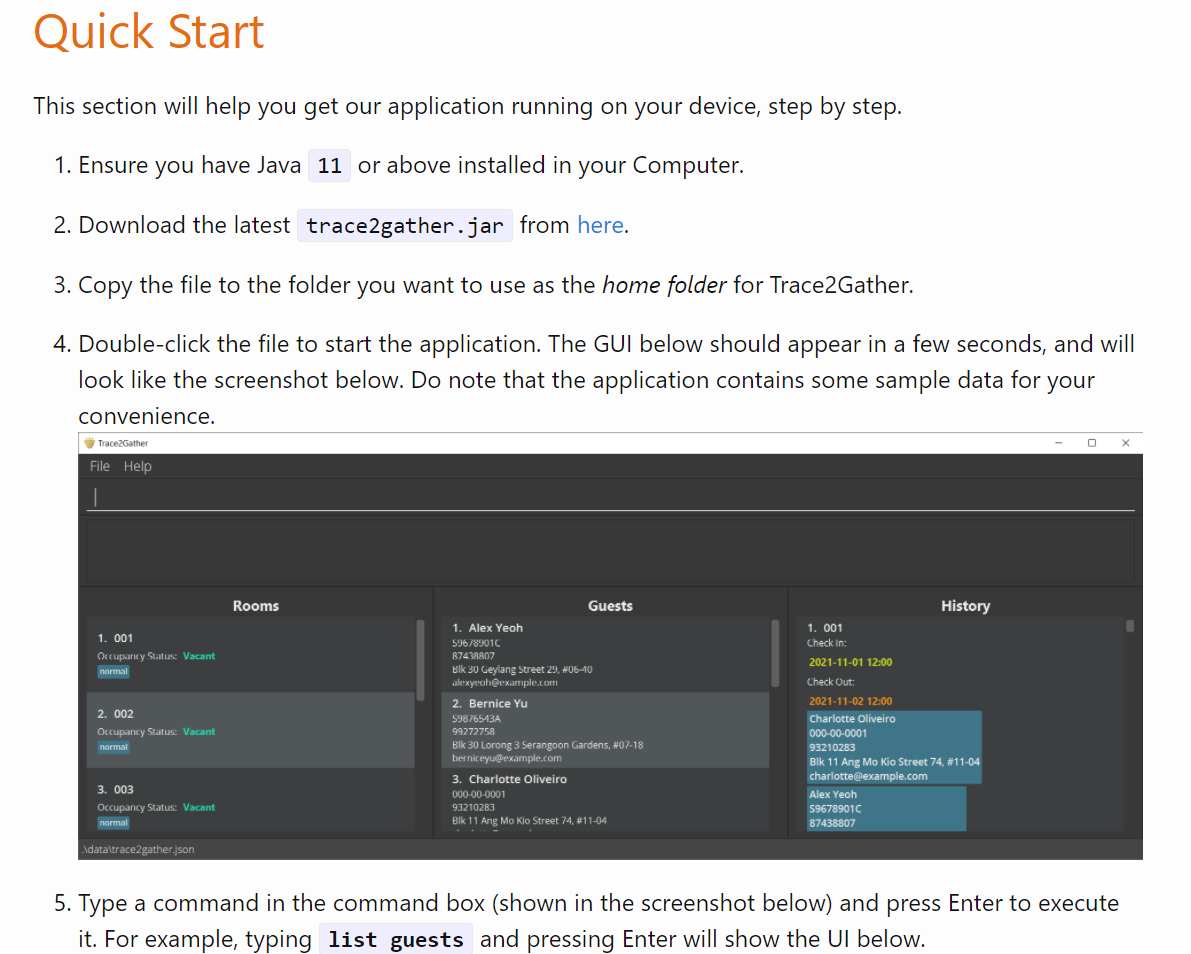Open the File menu in Trace2Gather

pyautogui.click(x=100, y=466)
